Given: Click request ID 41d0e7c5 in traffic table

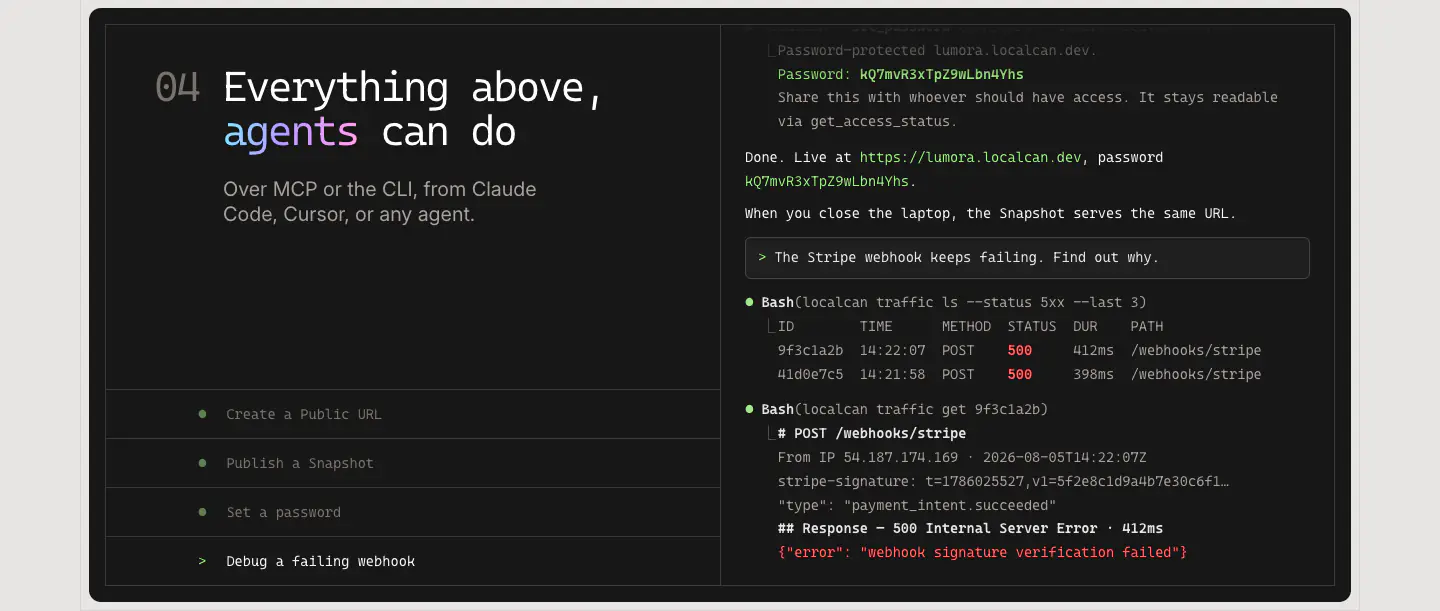Looking at the screenshot, I should pos(810,375).
